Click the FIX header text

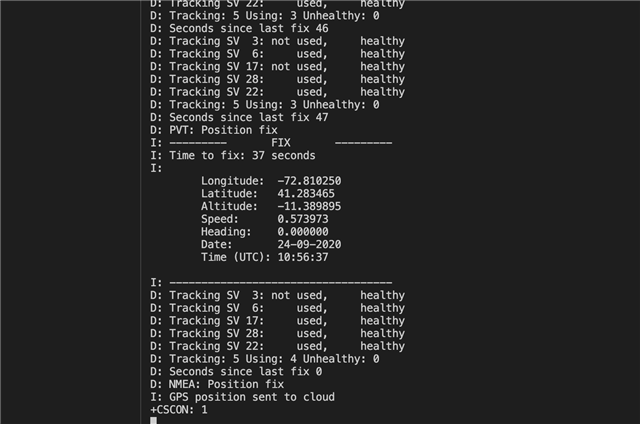click(281, 143)
